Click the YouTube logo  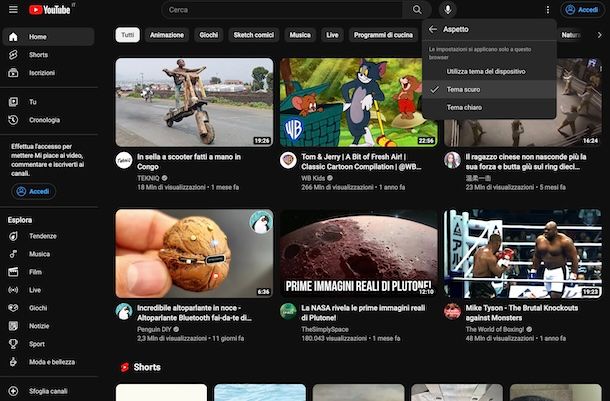[49, 10]
